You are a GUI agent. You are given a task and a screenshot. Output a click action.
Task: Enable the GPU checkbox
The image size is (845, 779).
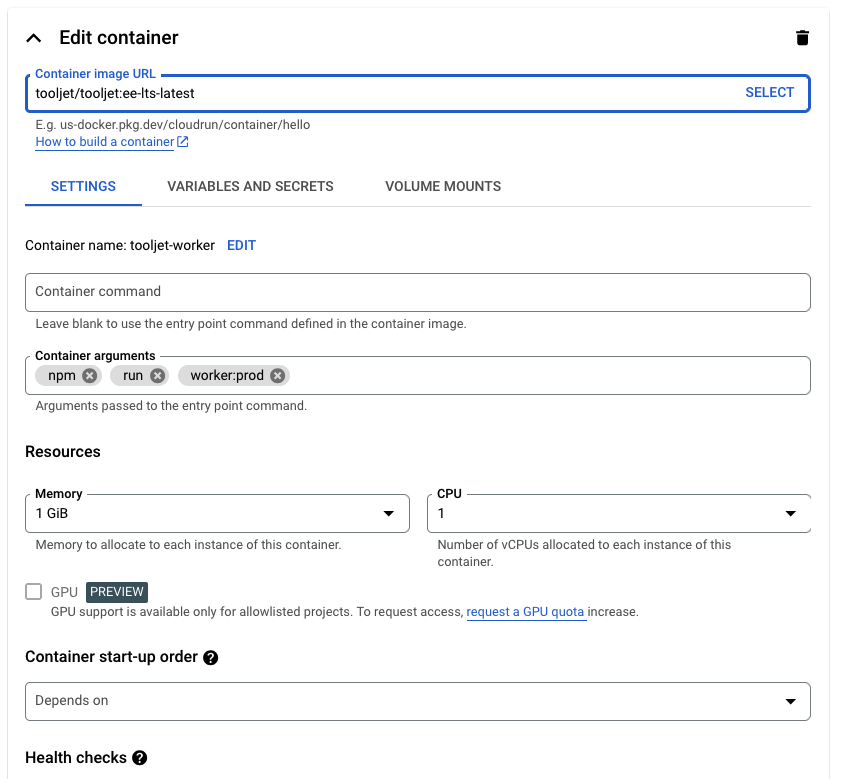coord(34,592)
